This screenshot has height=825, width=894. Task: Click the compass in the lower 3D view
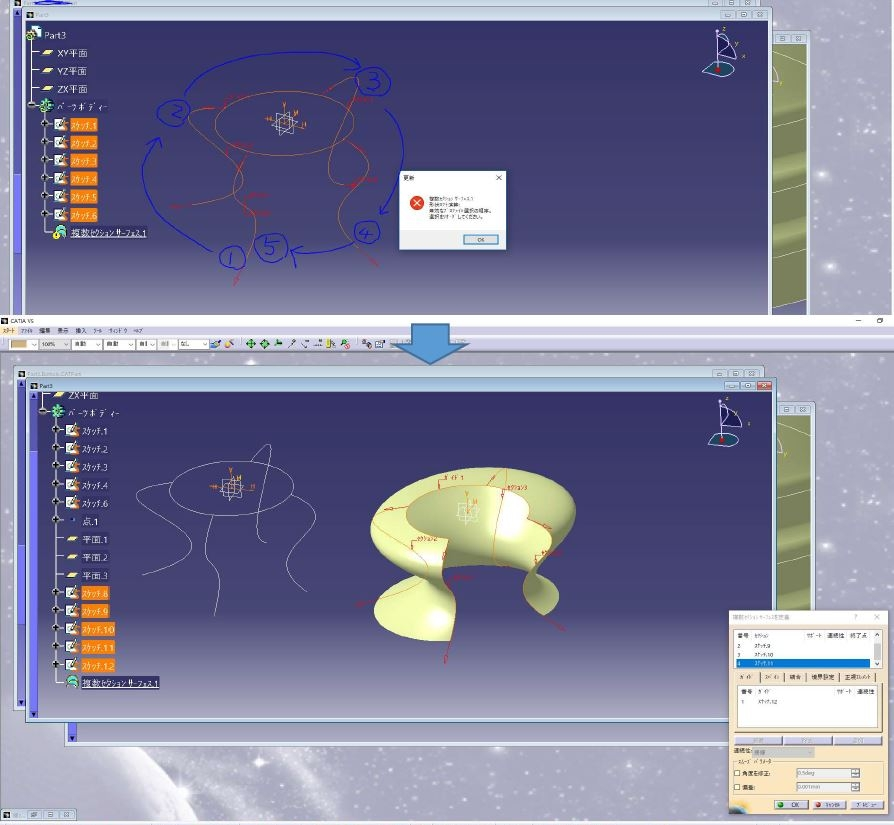click(x=726, y=423)
